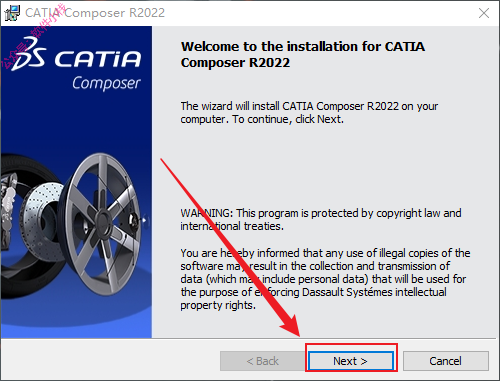Click the 'You are hereby informed' paragraph

coord(325,279)
